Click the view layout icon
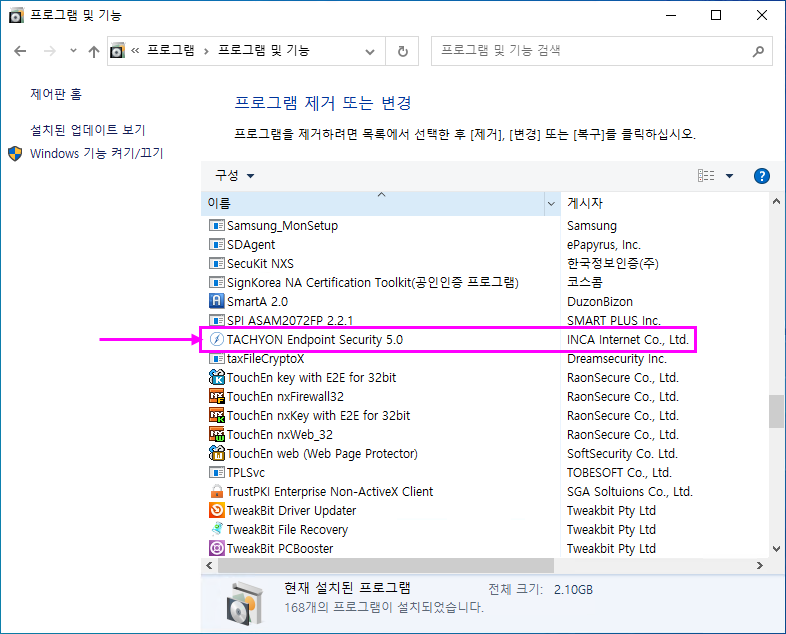 coord(706,175)
